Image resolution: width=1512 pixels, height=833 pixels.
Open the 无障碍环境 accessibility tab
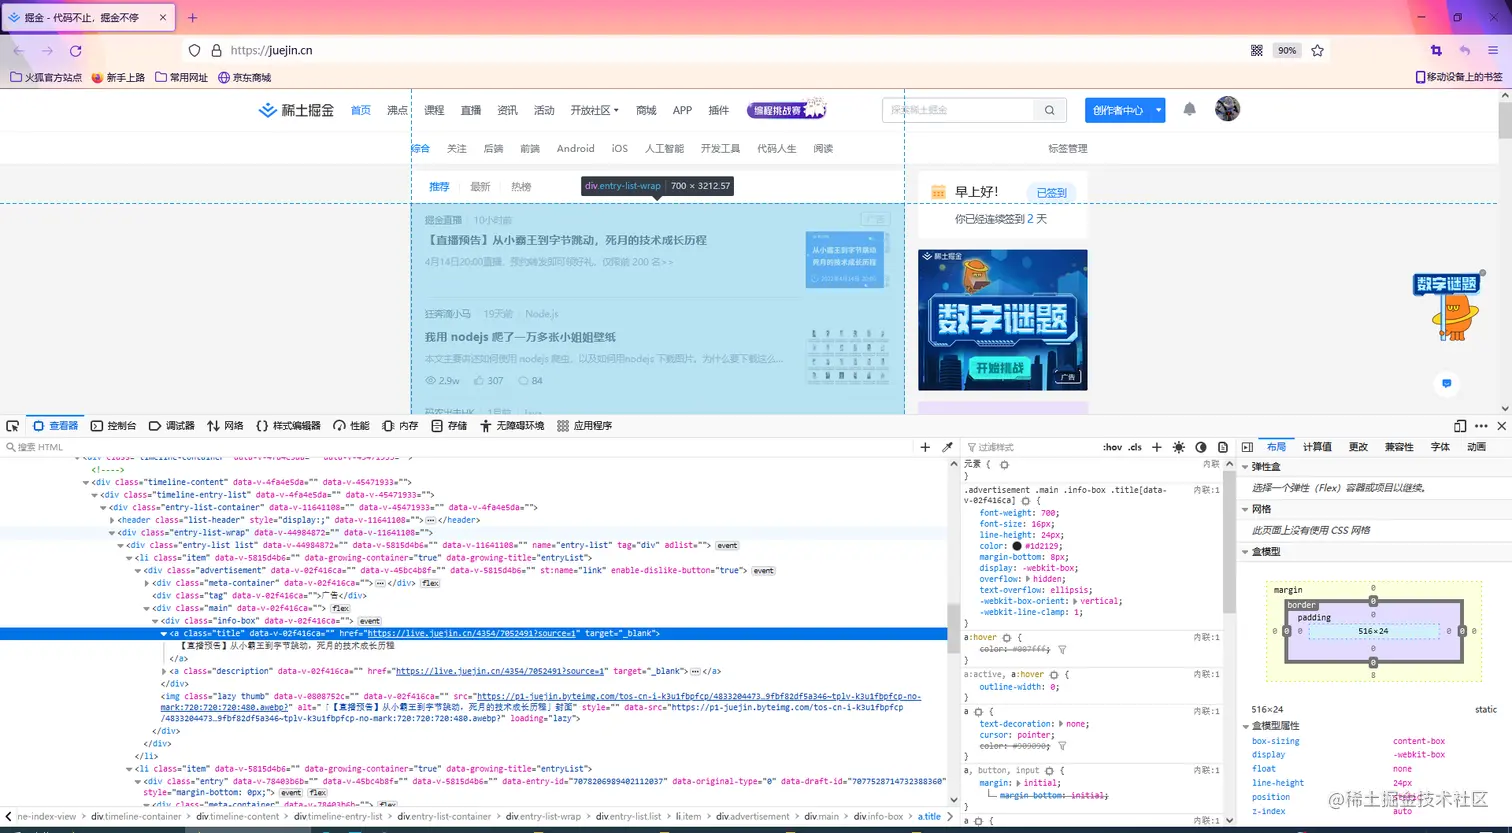[x=511, y=425]
